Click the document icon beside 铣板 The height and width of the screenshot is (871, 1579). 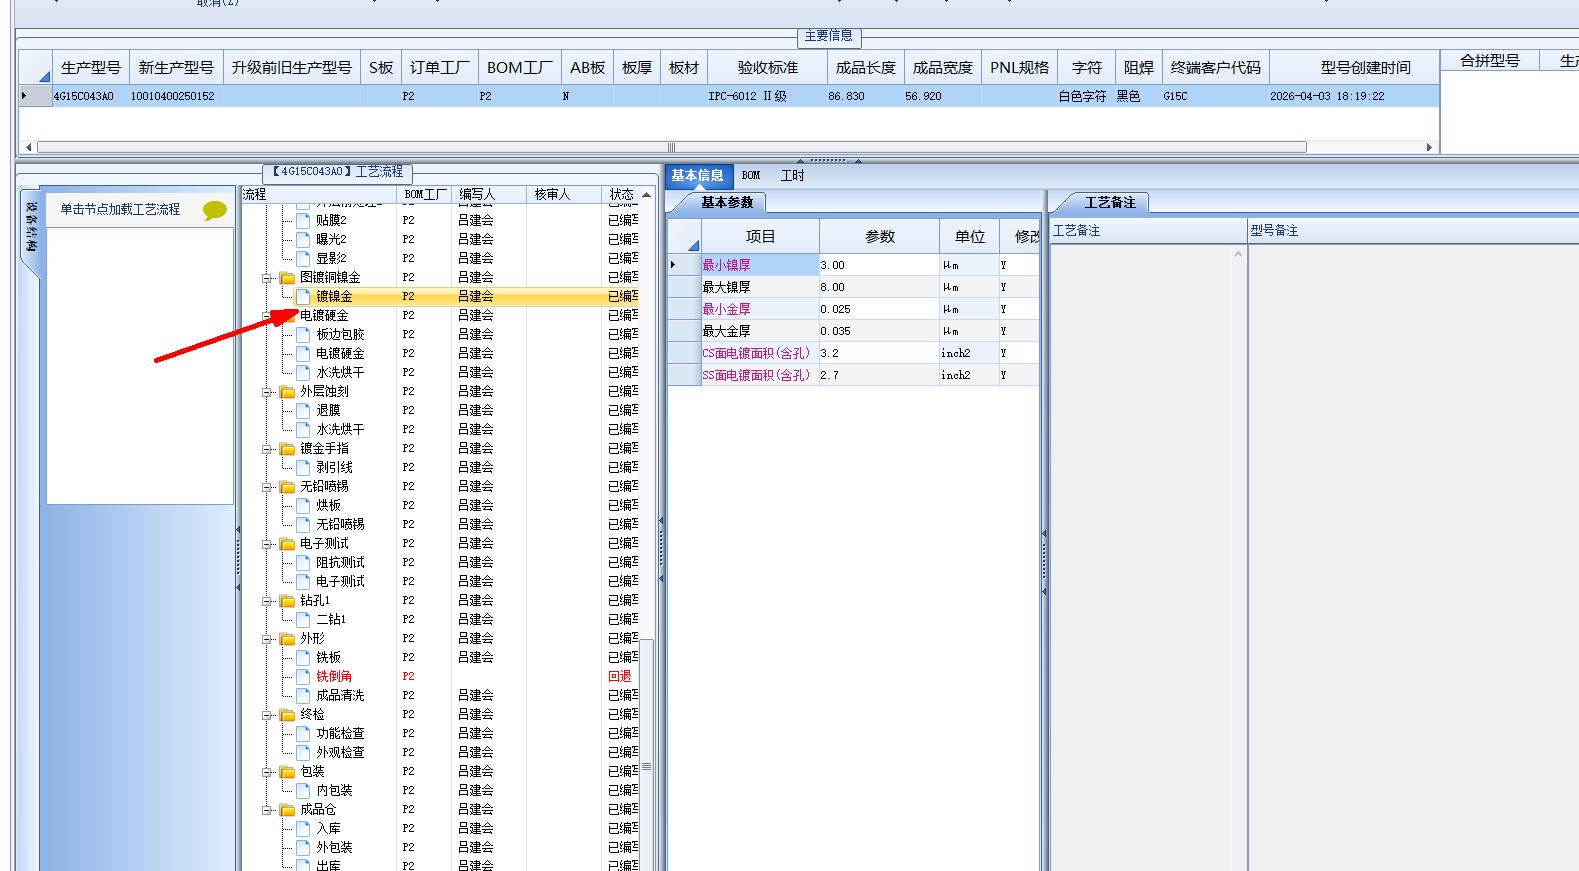303,657
